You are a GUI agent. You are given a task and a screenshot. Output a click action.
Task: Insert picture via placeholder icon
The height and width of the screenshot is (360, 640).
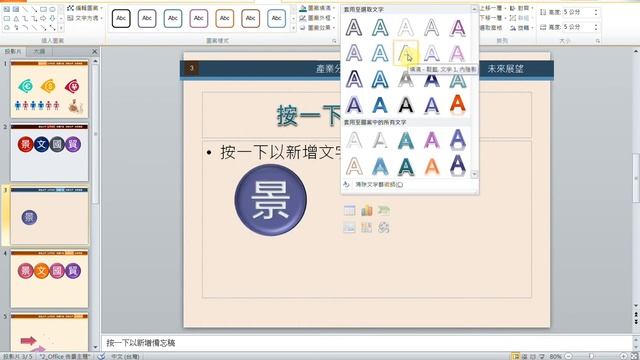(349, 227)
